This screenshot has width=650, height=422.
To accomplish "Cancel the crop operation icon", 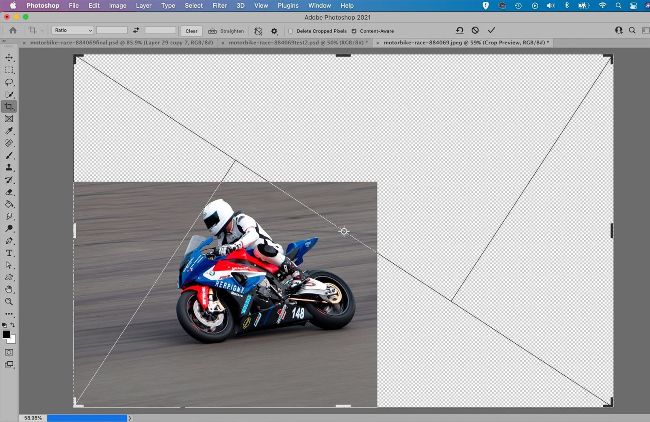I will [475, 30].
